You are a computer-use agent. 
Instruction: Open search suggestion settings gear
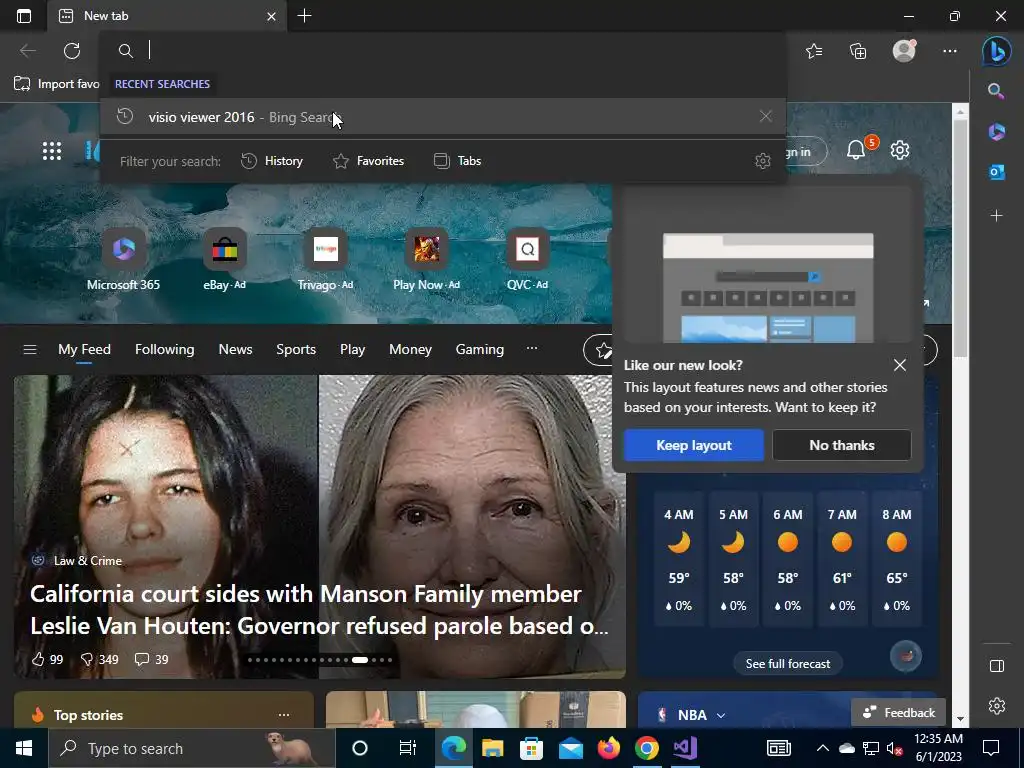point(763,161)
